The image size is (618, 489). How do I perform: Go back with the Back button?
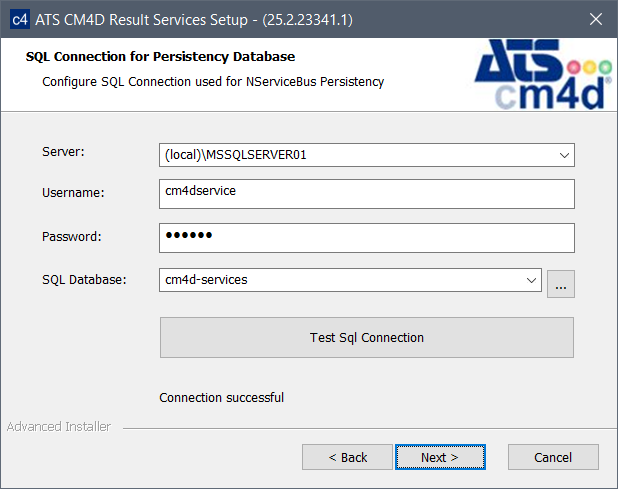pos(348,457)
